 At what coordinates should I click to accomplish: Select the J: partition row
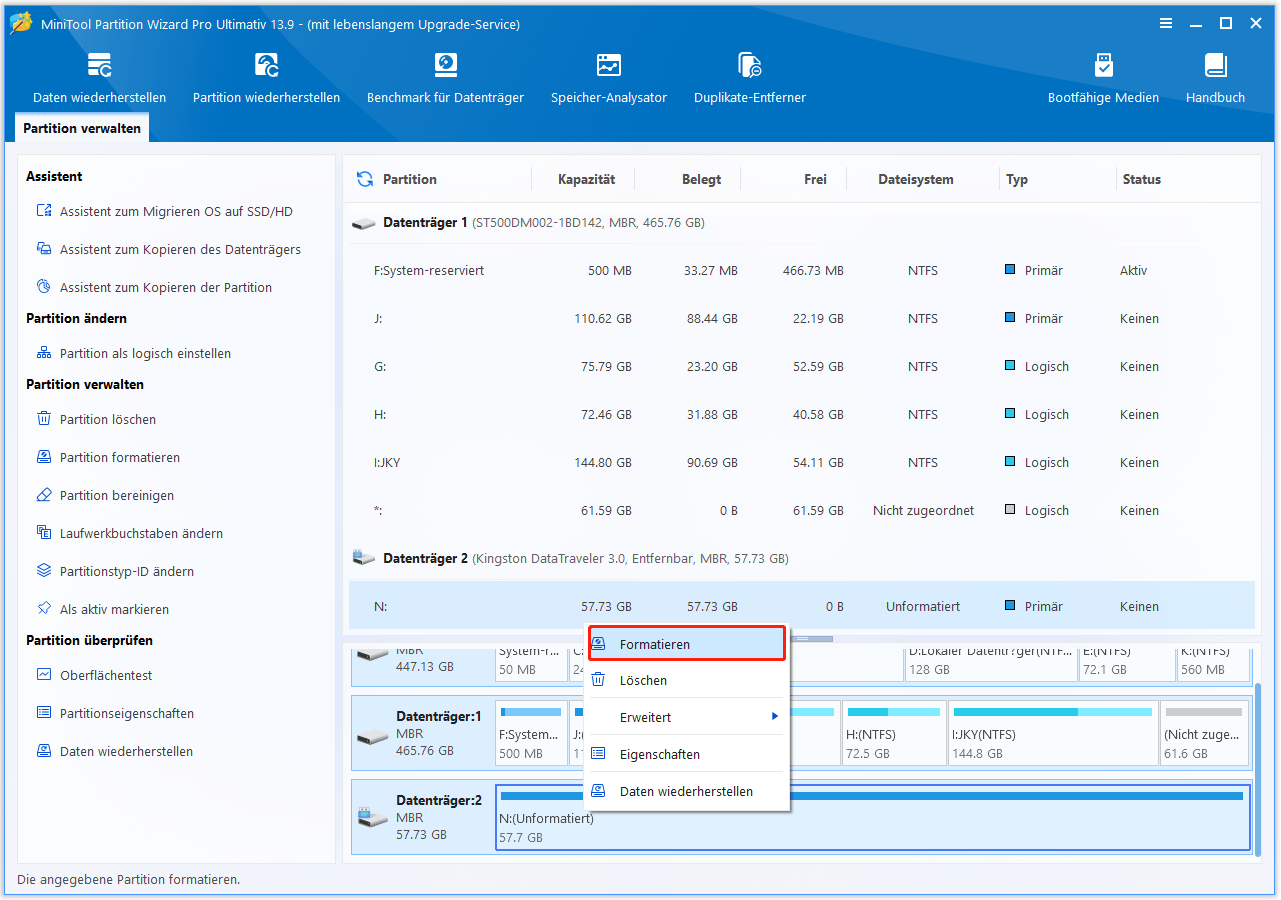pos(802,319)
